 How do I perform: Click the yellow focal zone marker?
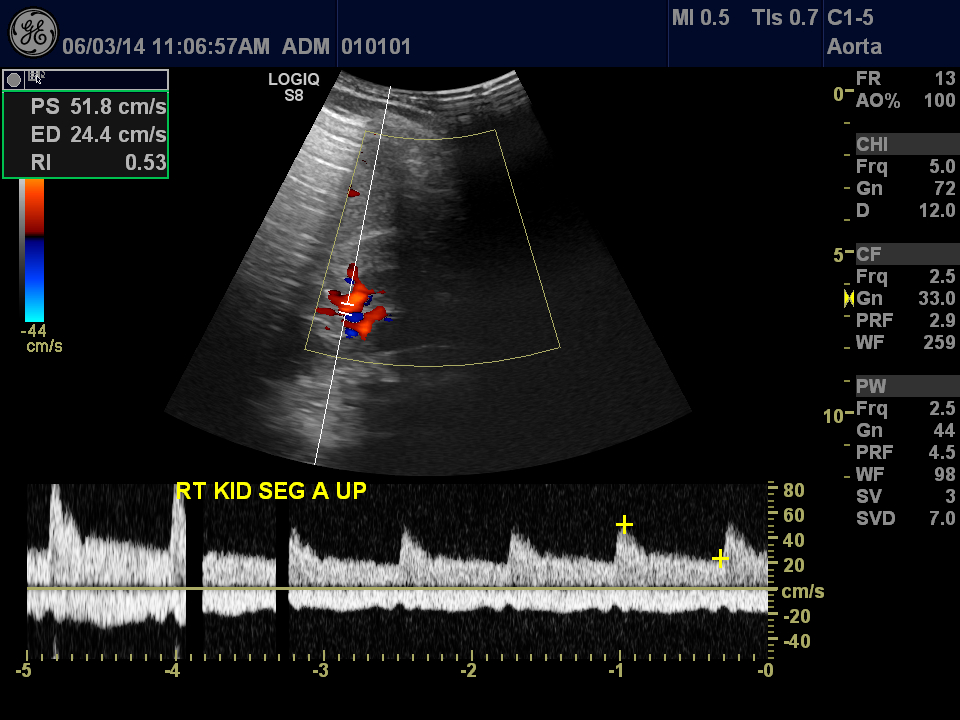coord(848,298)
